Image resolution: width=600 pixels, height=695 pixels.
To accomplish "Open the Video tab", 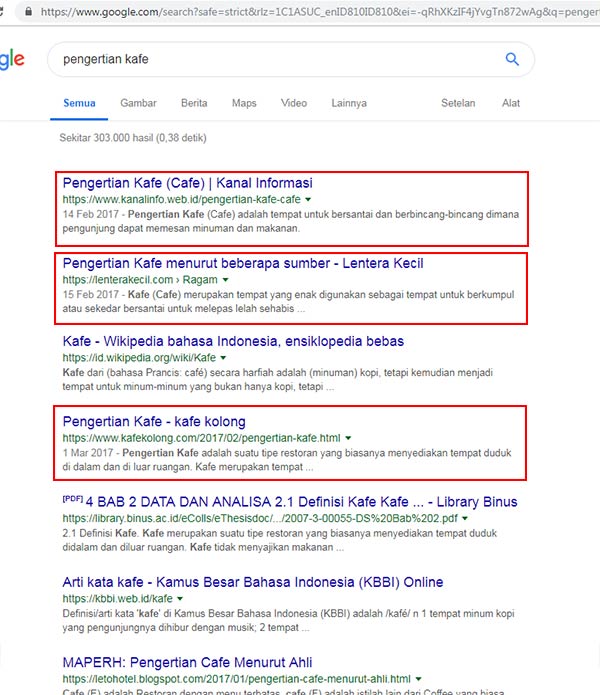I will (x=294, y=103).
